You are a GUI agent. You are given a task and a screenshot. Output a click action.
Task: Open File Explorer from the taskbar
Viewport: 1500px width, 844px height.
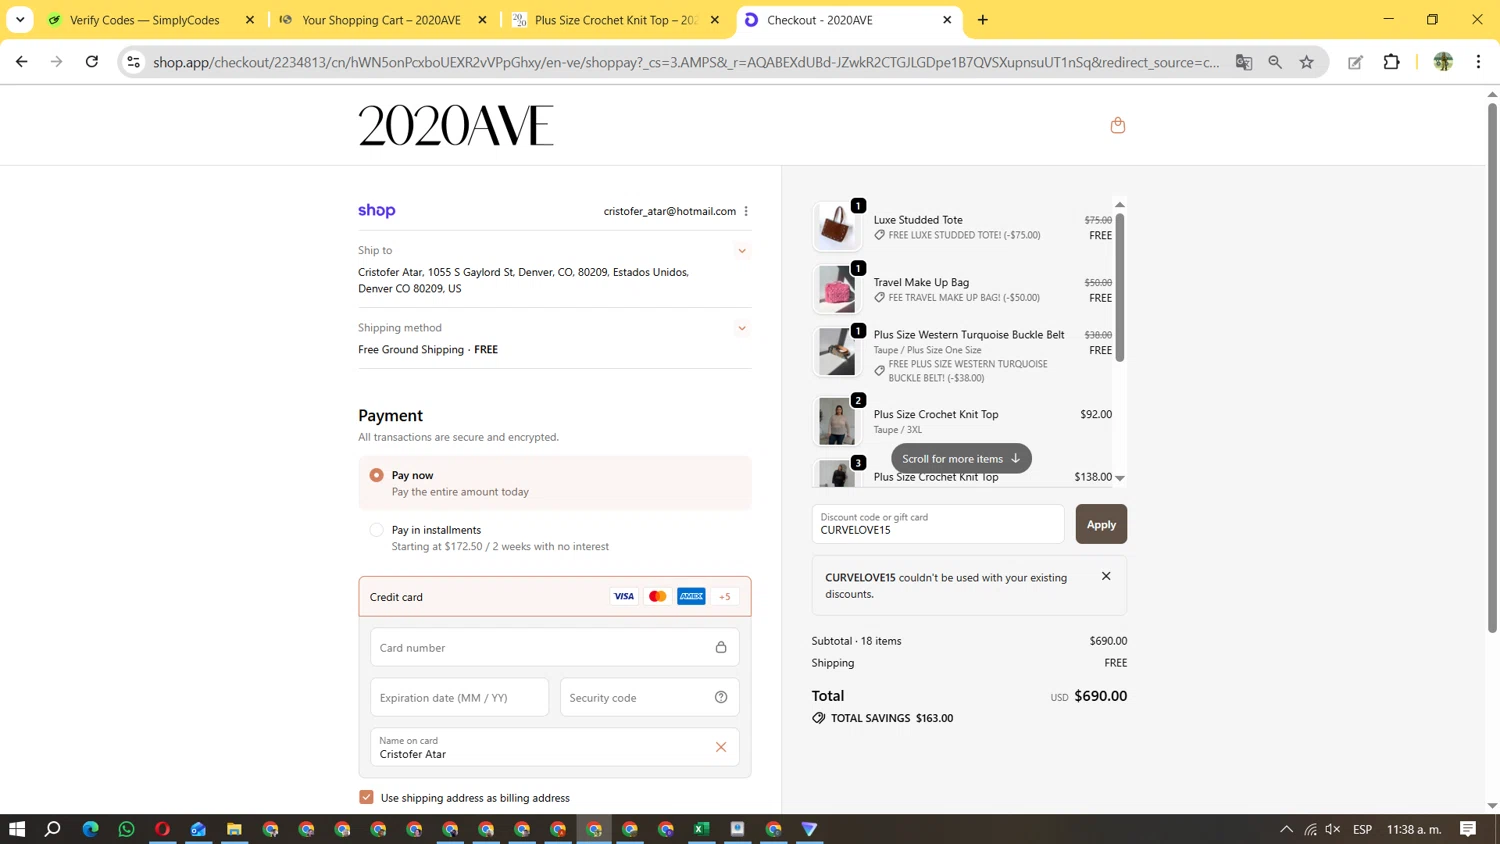[234, 829]
